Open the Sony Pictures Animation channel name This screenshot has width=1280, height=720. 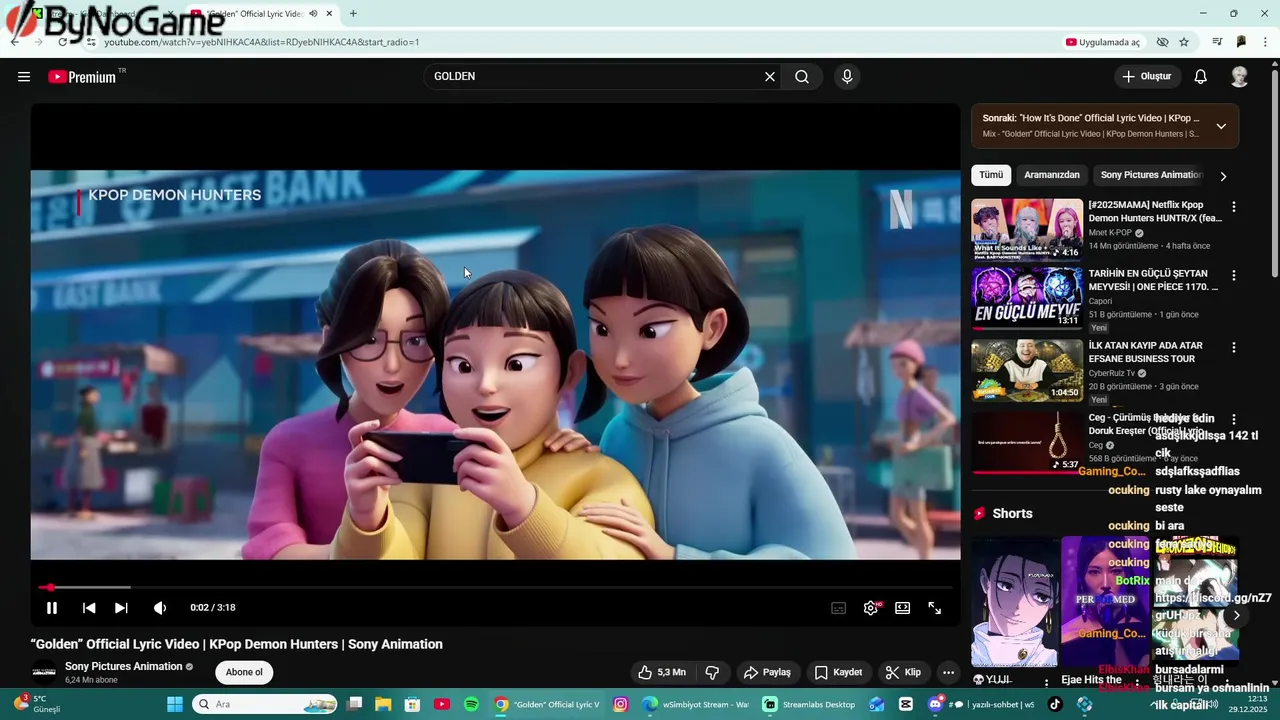click(x=124, y=666)
